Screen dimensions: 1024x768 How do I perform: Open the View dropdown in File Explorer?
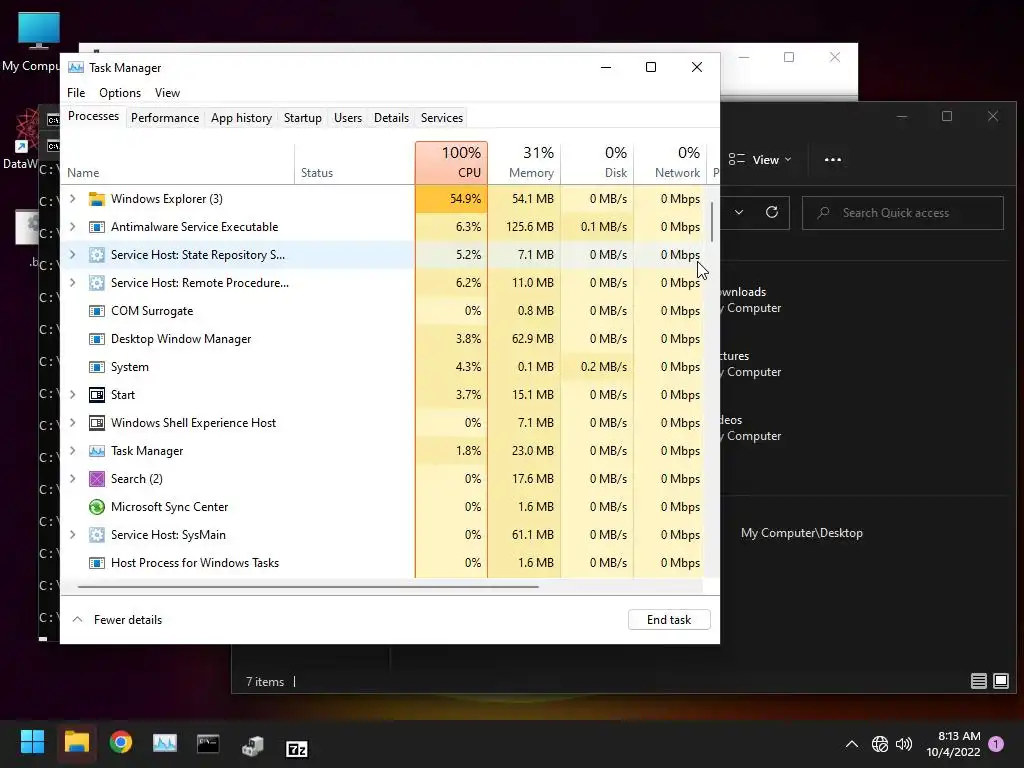(760, 160)
